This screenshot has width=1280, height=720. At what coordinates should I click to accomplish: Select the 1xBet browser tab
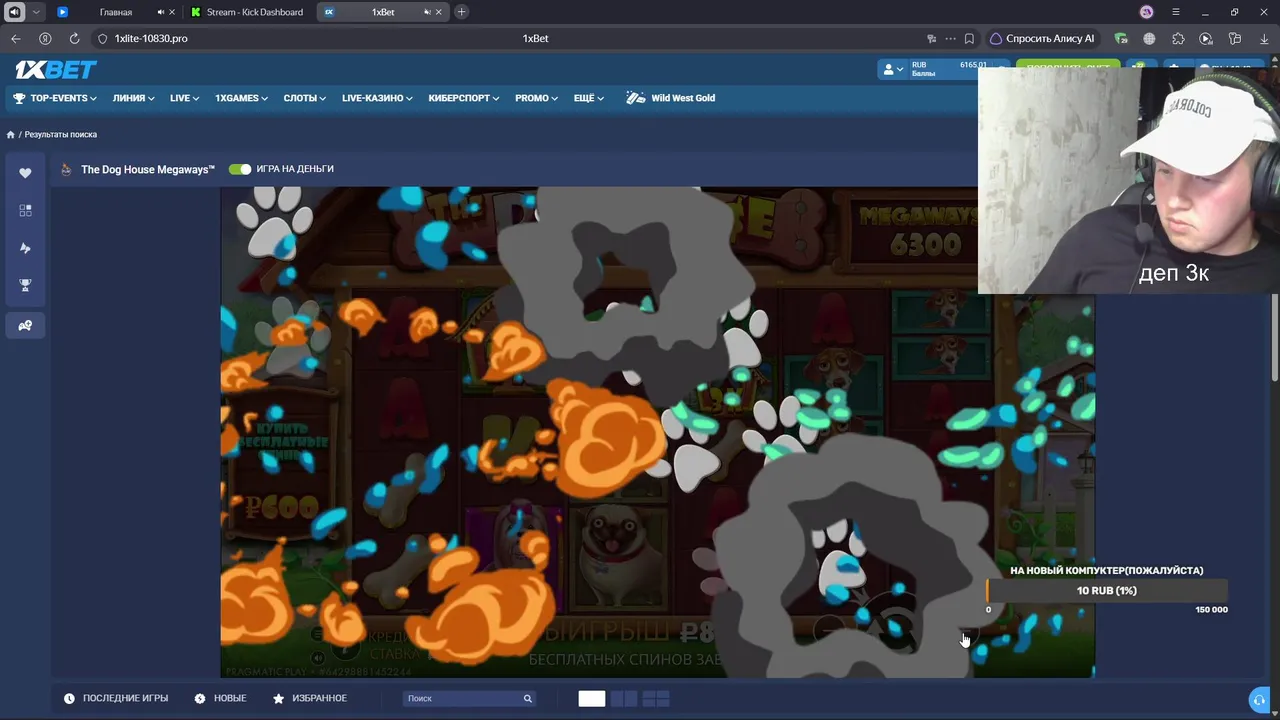(383, 12)
